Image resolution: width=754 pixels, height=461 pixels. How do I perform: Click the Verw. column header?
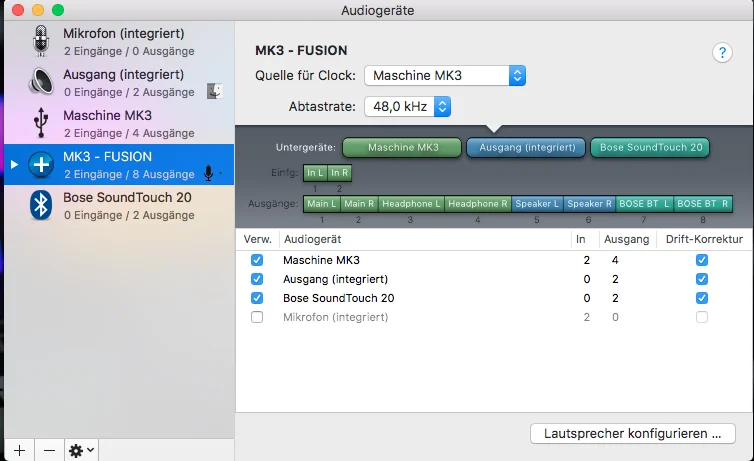point(257,239)
